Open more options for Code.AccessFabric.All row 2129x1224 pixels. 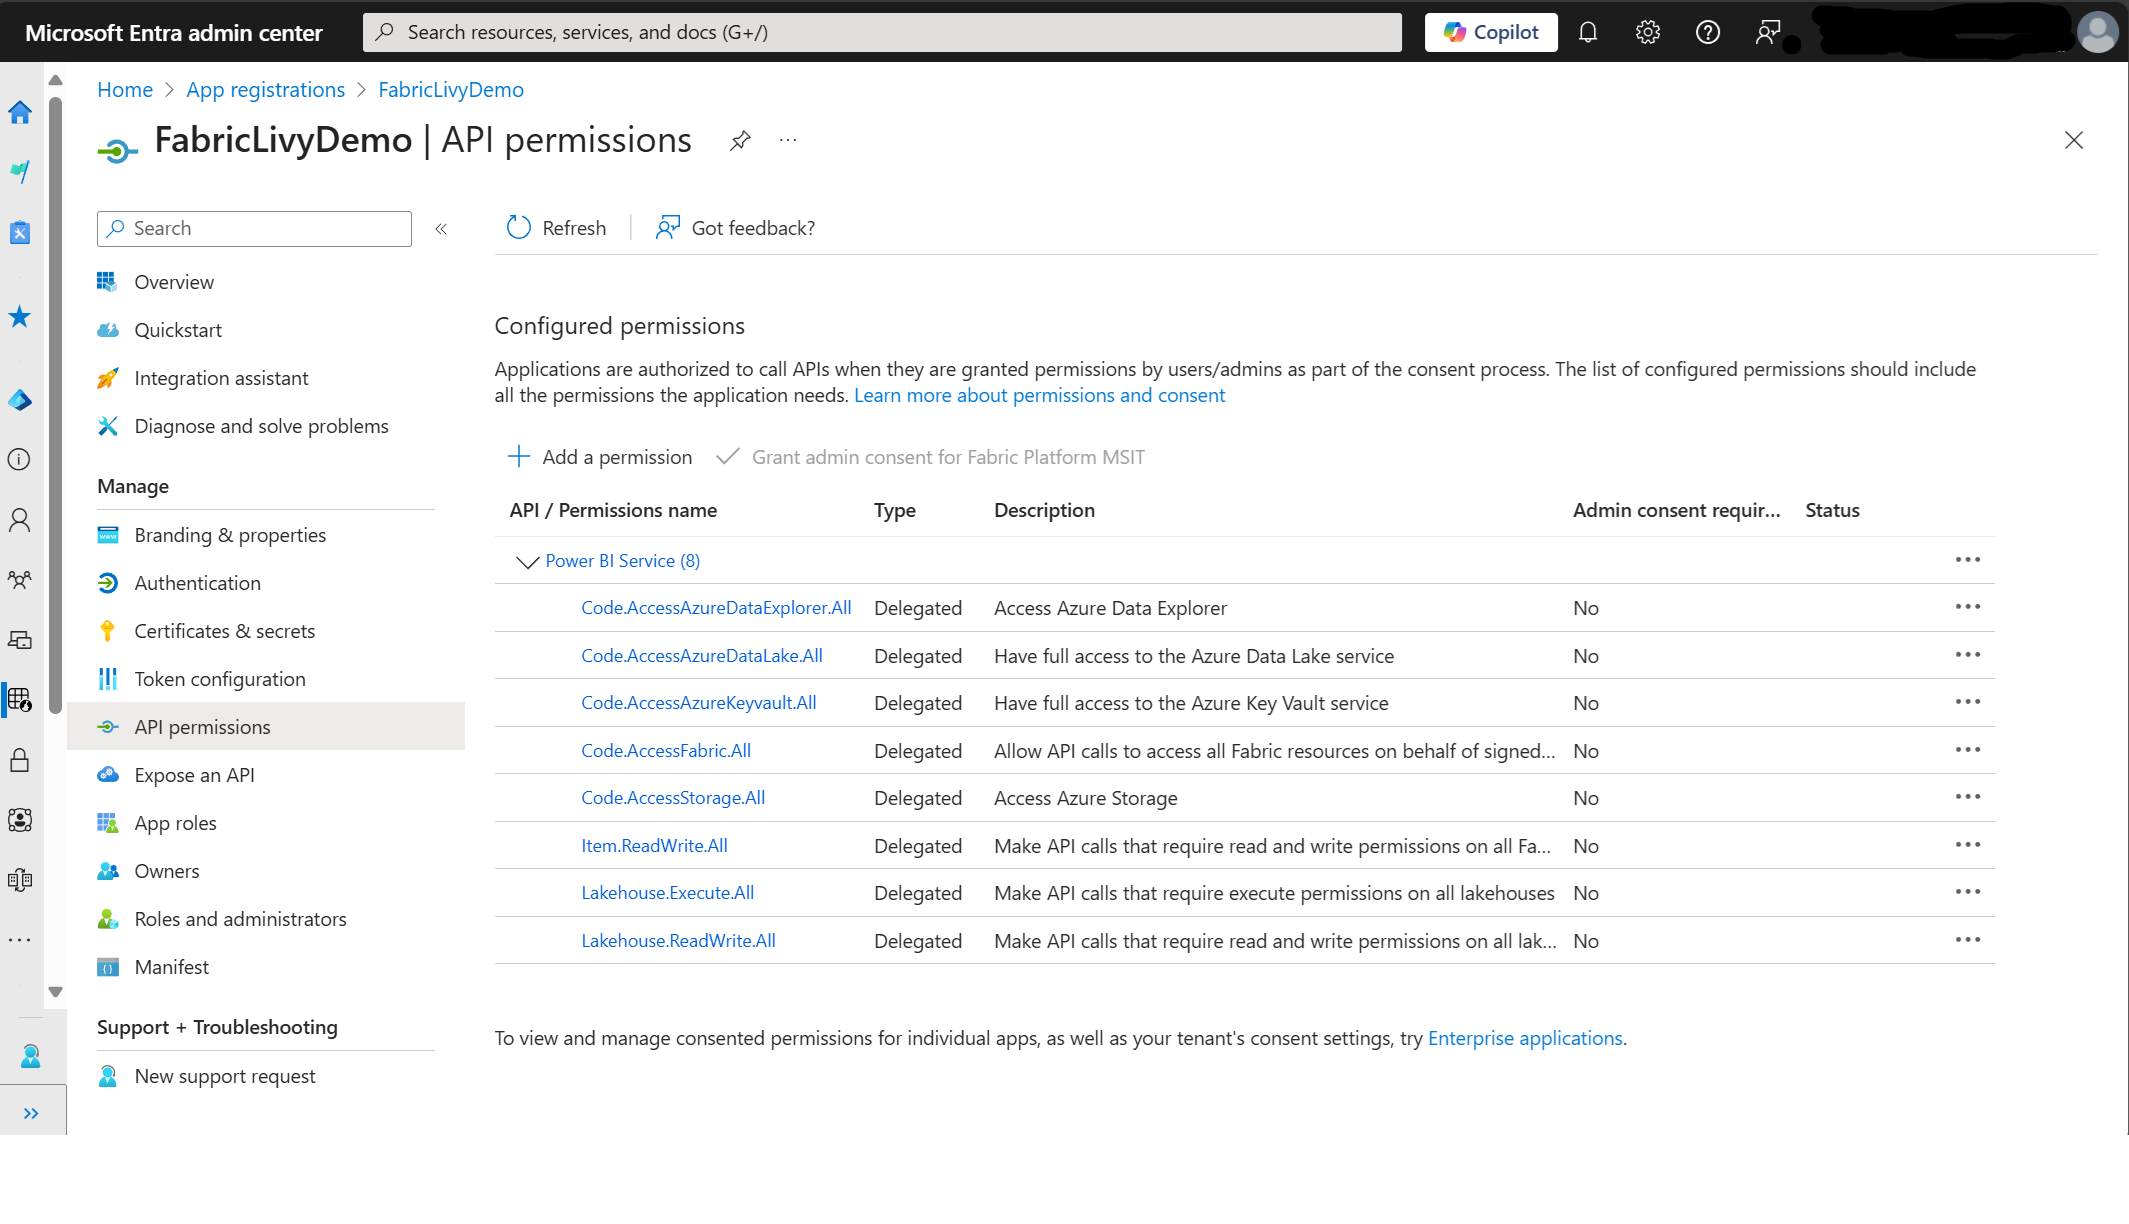point(1967,750)
